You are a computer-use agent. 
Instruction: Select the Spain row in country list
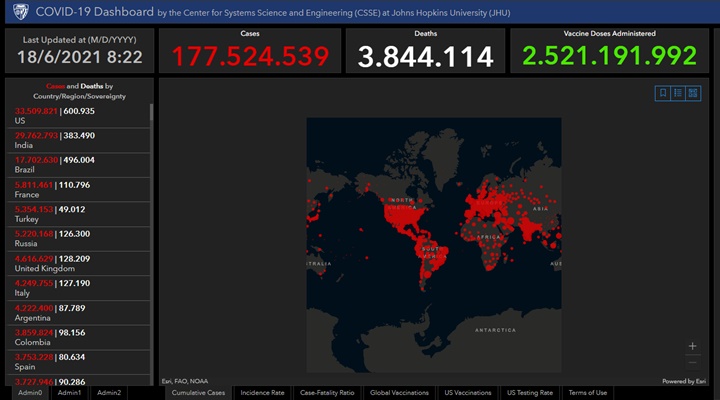coord(78,362)
